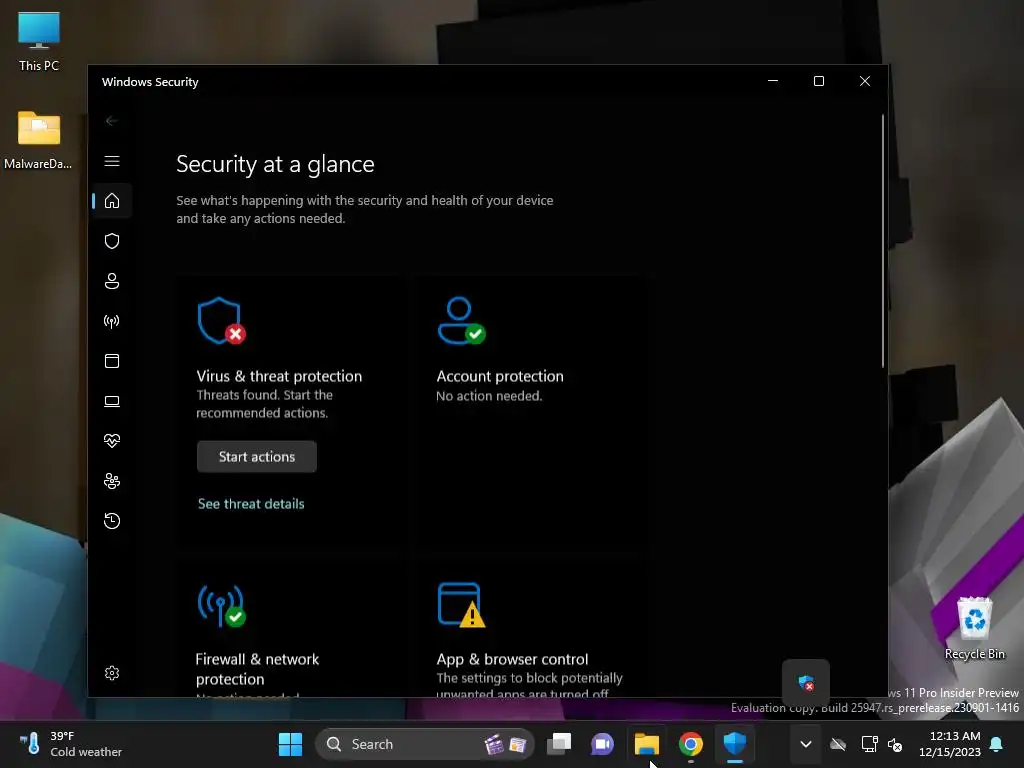Click the Start actions button

tap(257, 456)
